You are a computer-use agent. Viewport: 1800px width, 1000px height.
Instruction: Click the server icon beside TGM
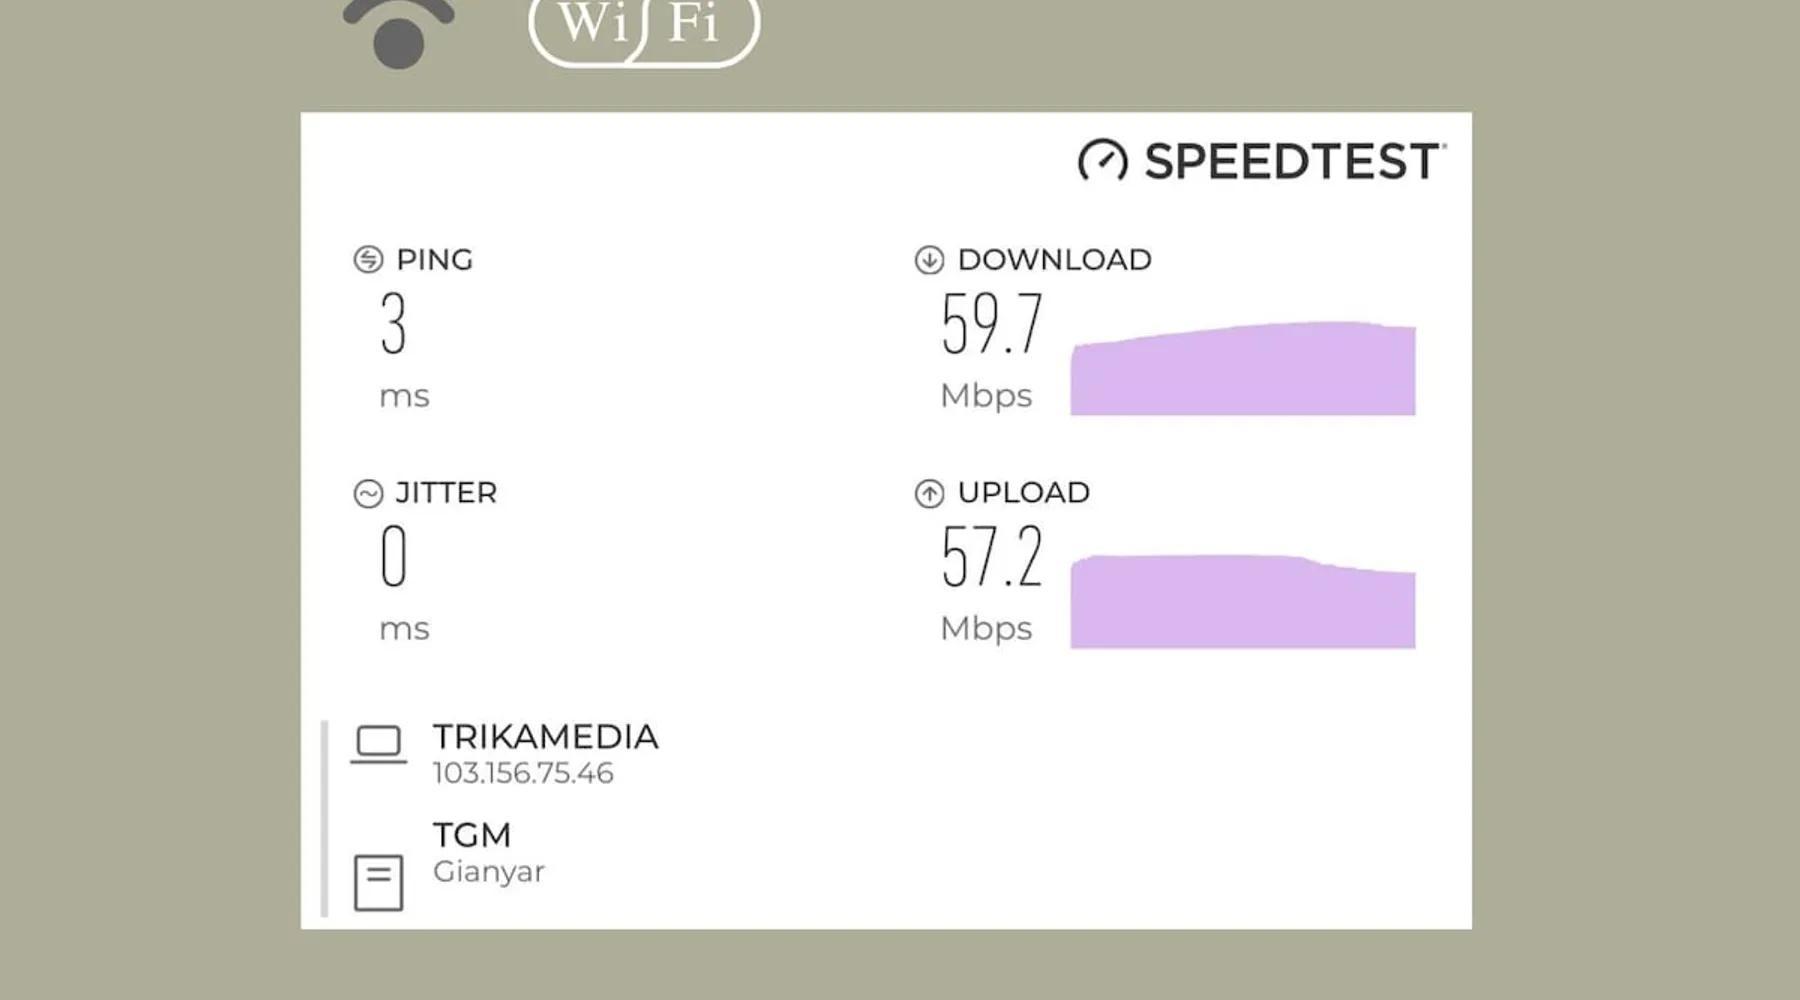[378, 882]
